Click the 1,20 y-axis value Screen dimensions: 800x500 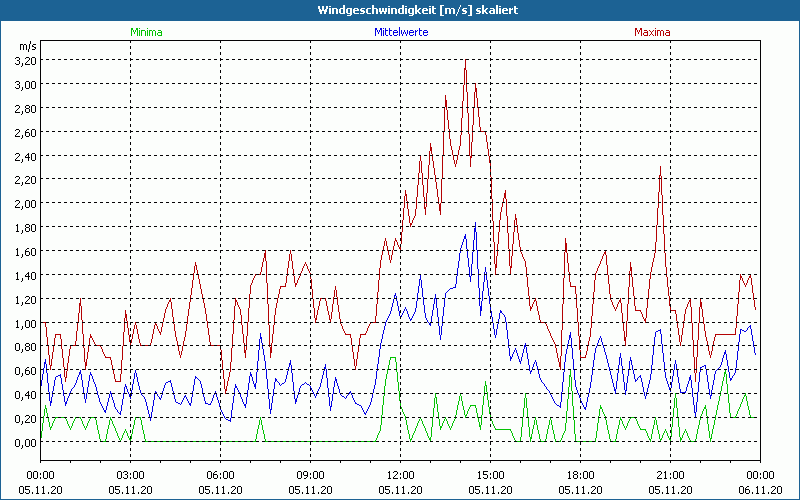tap(26, 299)
